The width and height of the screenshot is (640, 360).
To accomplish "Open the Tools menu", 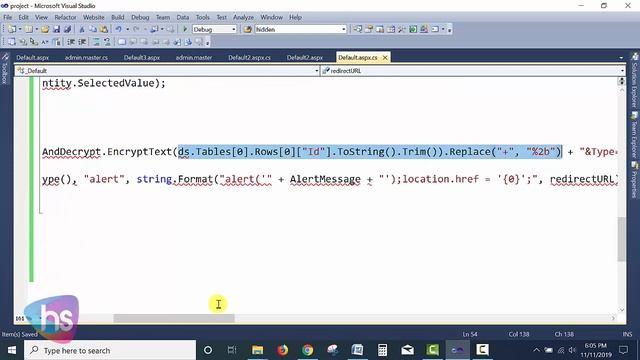I will 202,17.
